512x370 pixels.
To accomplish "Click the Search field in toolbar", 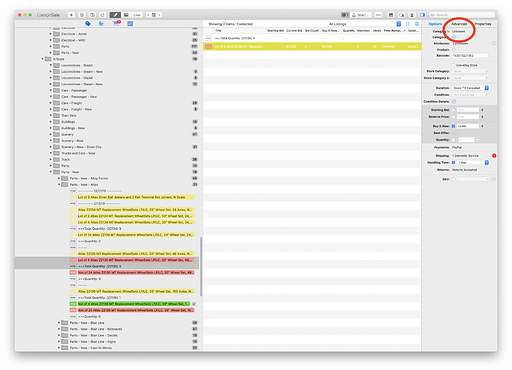I will (462, 15).
